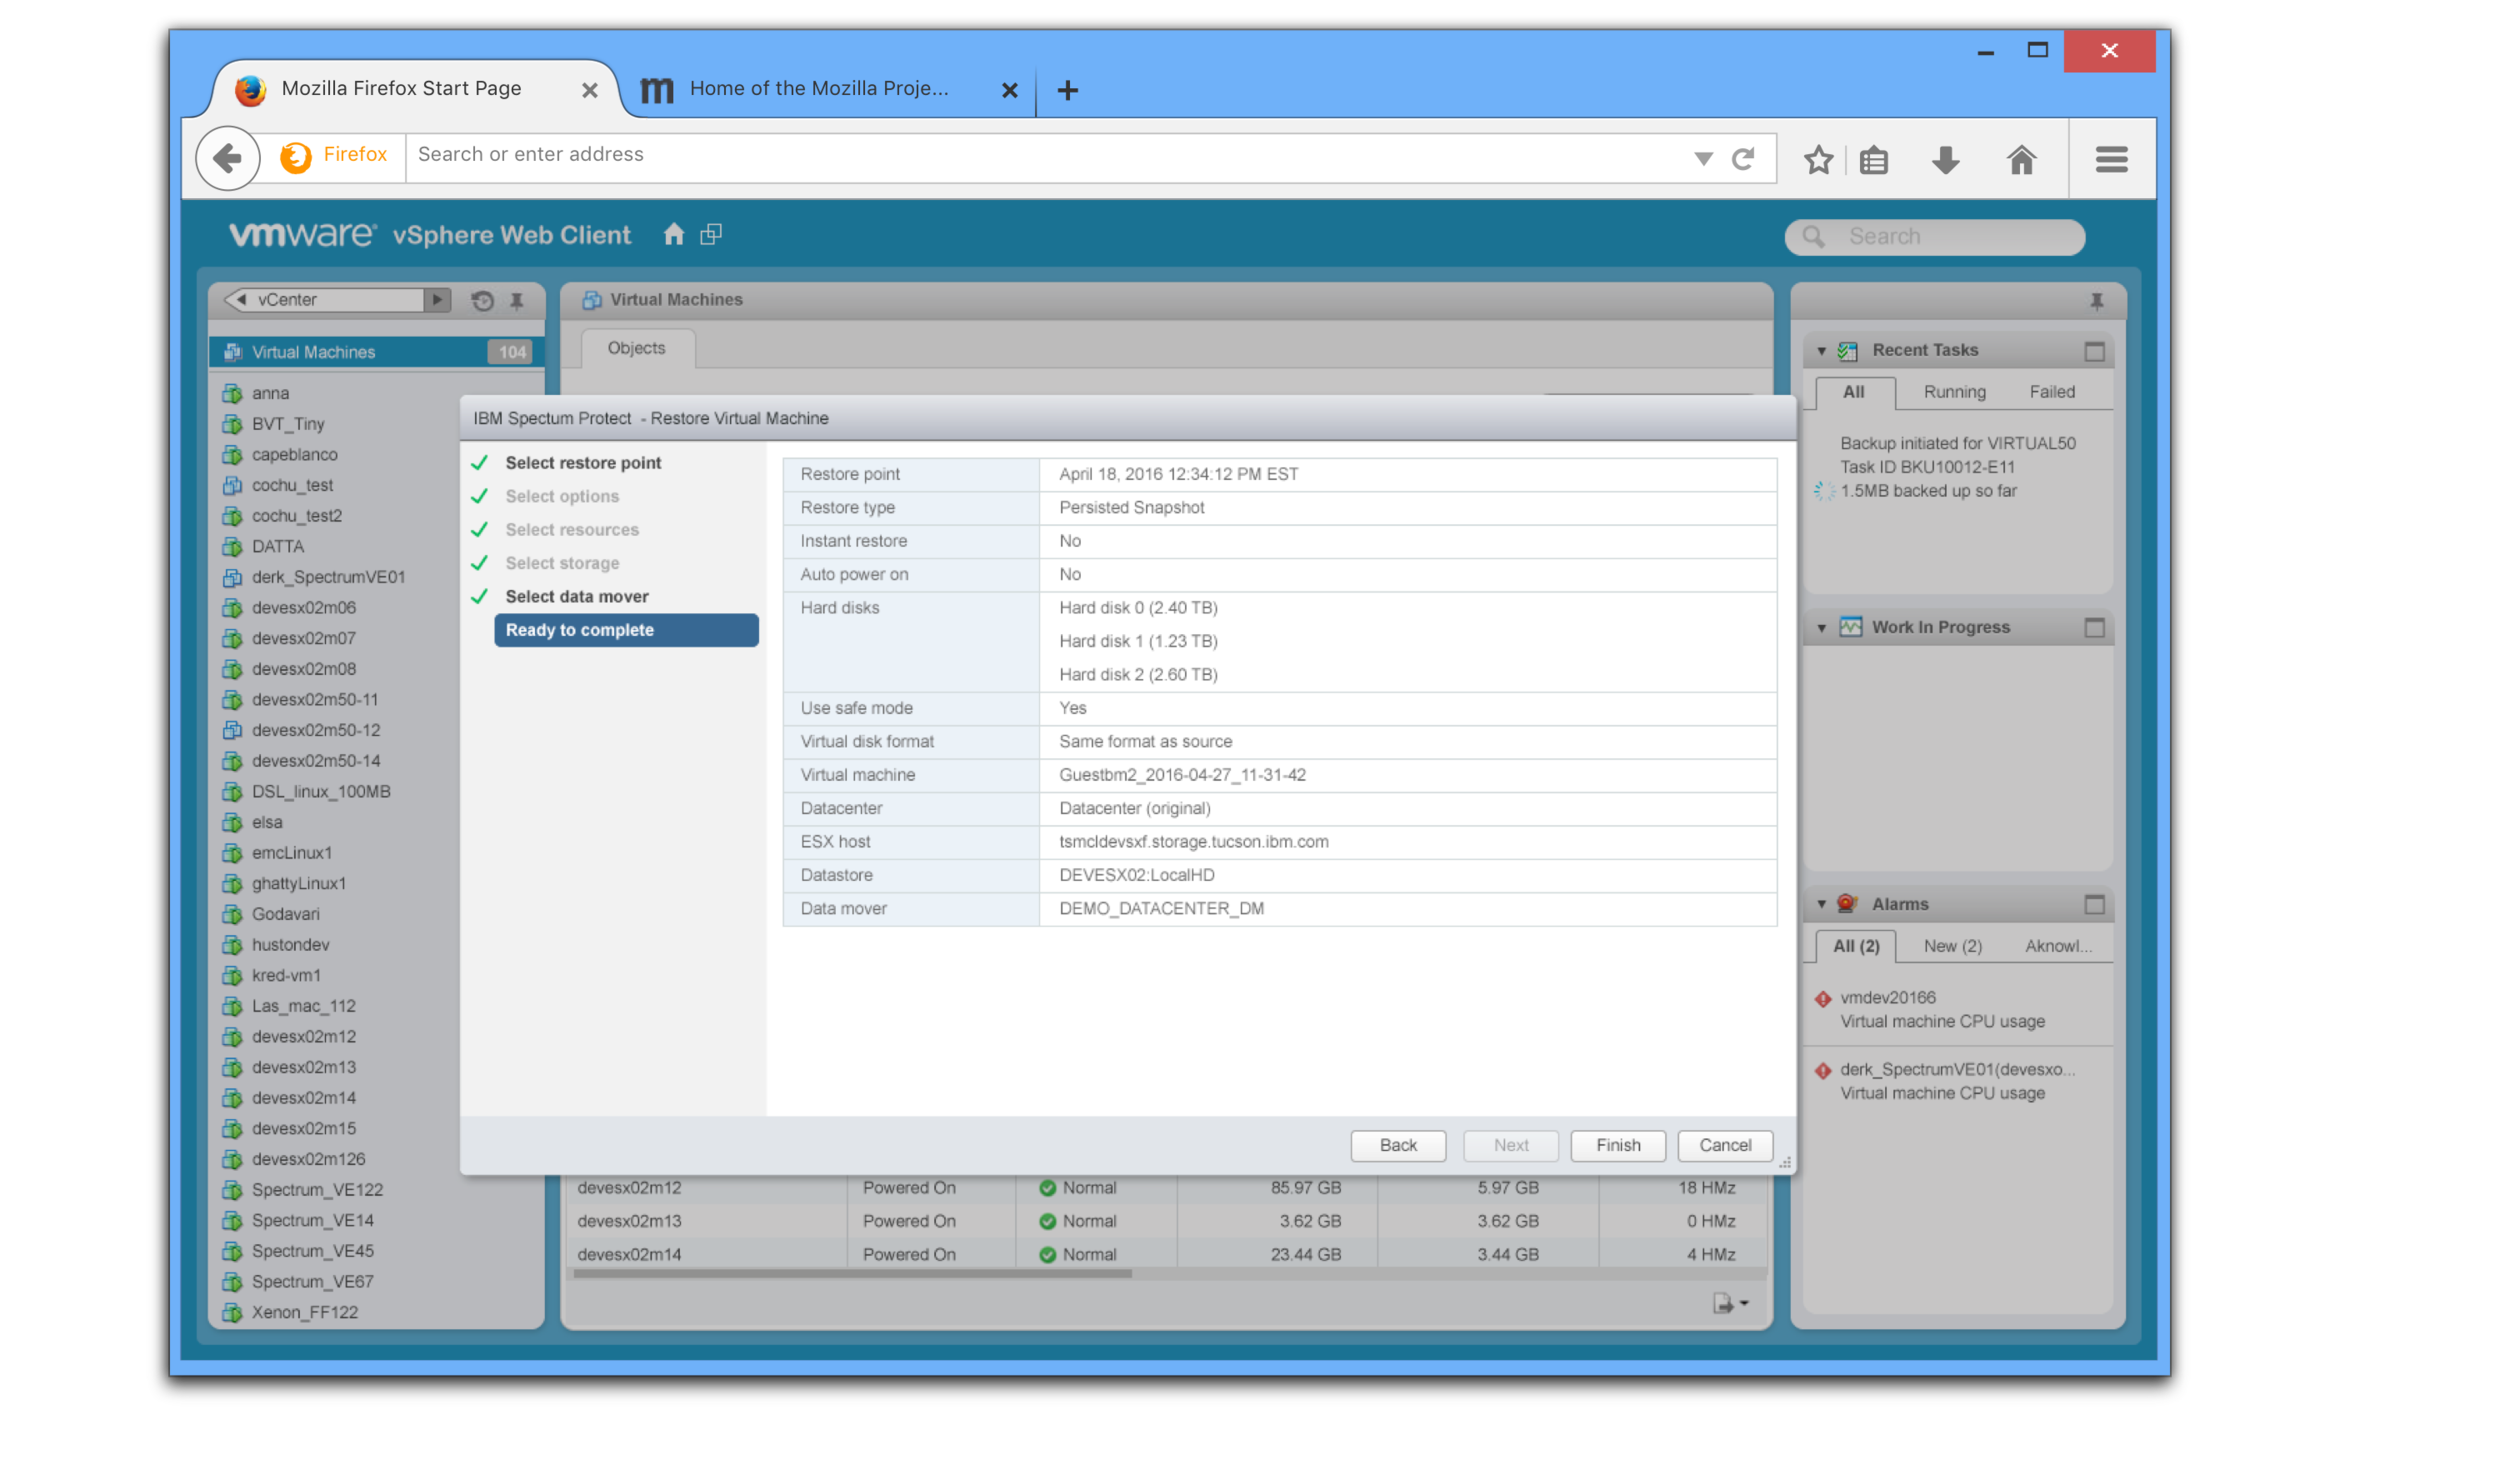This screenshot has height=1475, width=2500.
Task: Click the resize grip of restore dialog
Action: pos(1785,1163)
